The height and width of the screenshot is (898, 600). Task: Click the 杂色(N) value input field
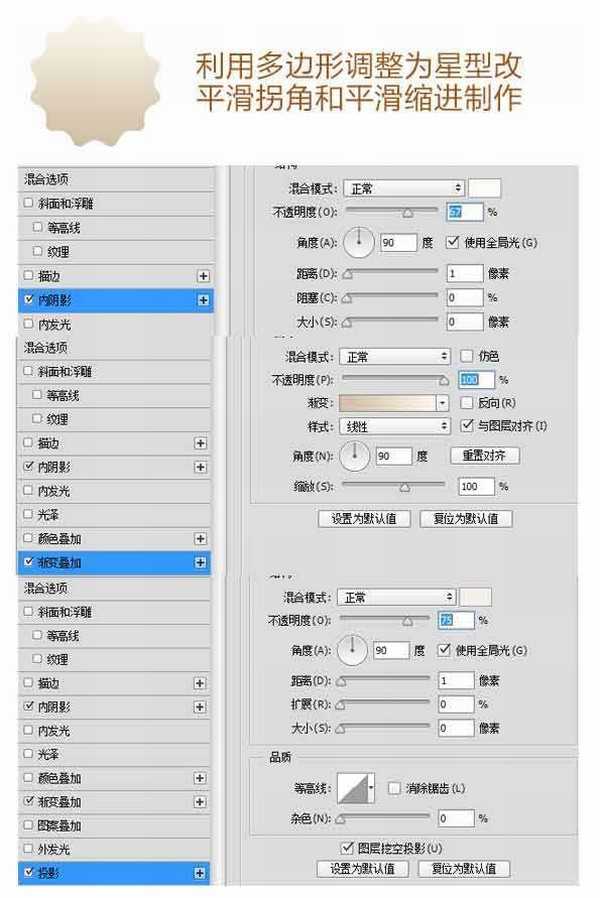tap(455, 818)
